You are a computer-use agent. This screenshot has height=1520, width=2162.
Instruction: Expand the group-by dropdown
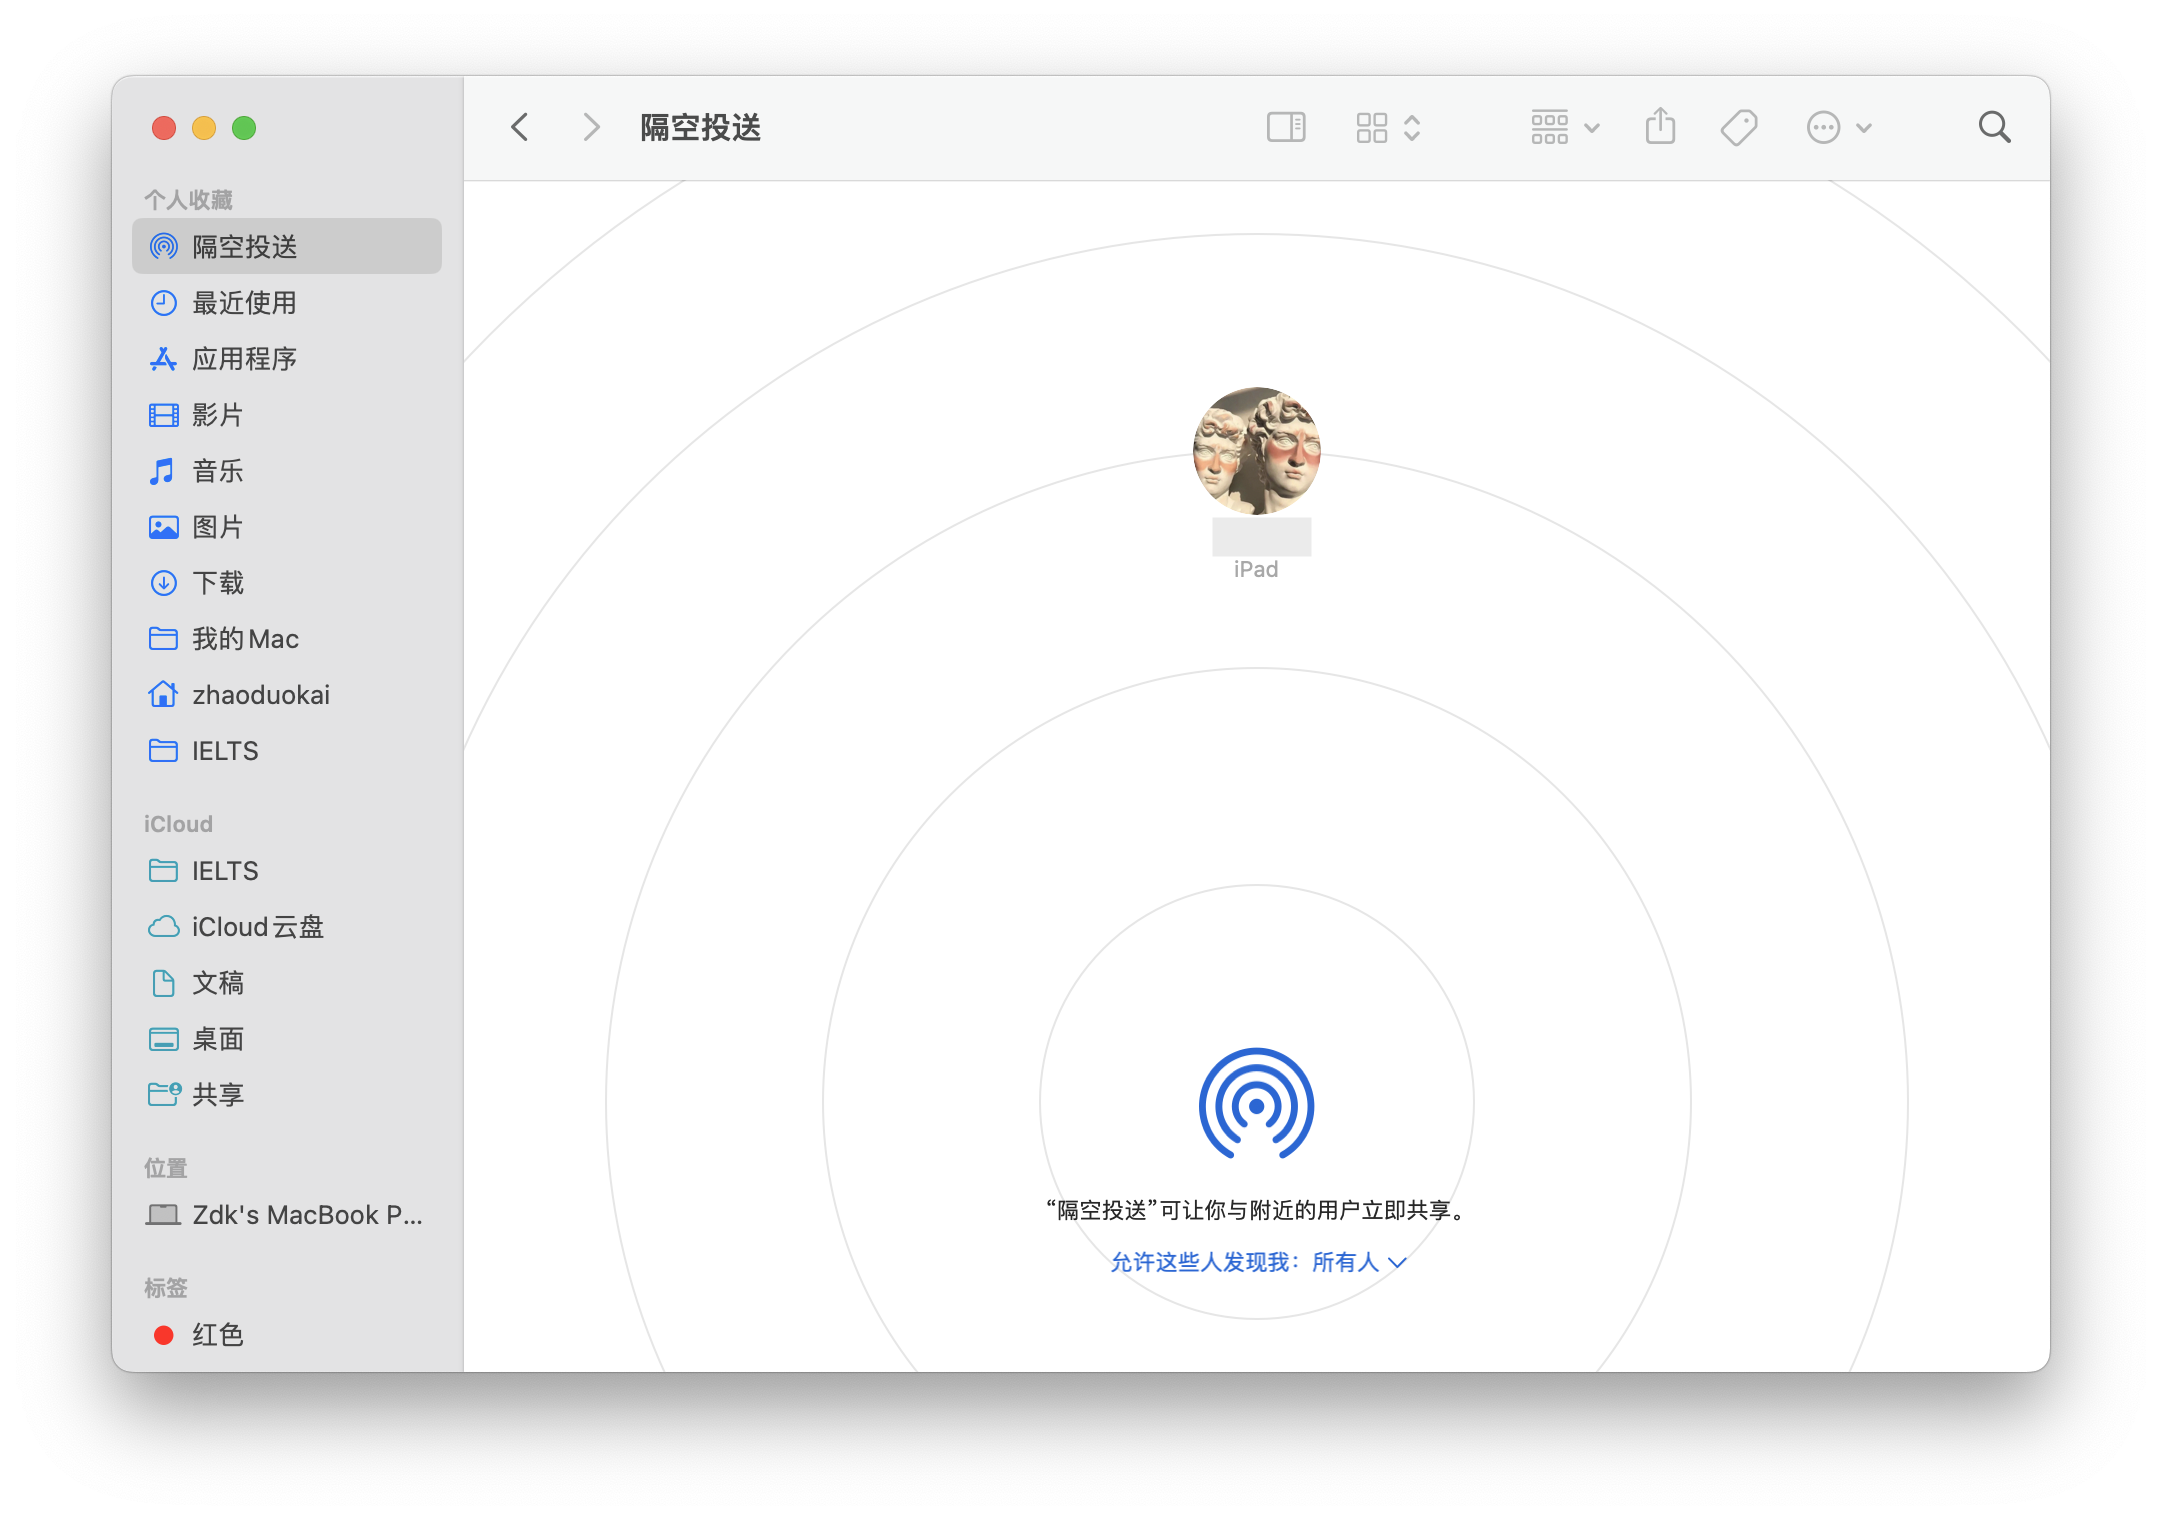tap(1565, 127)
